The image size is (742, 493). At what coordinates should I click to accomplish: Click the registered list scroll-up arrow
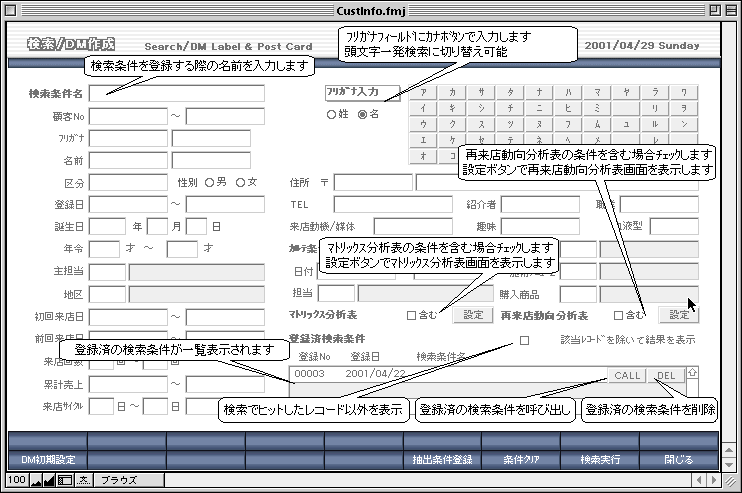click(x=692, y=373)
